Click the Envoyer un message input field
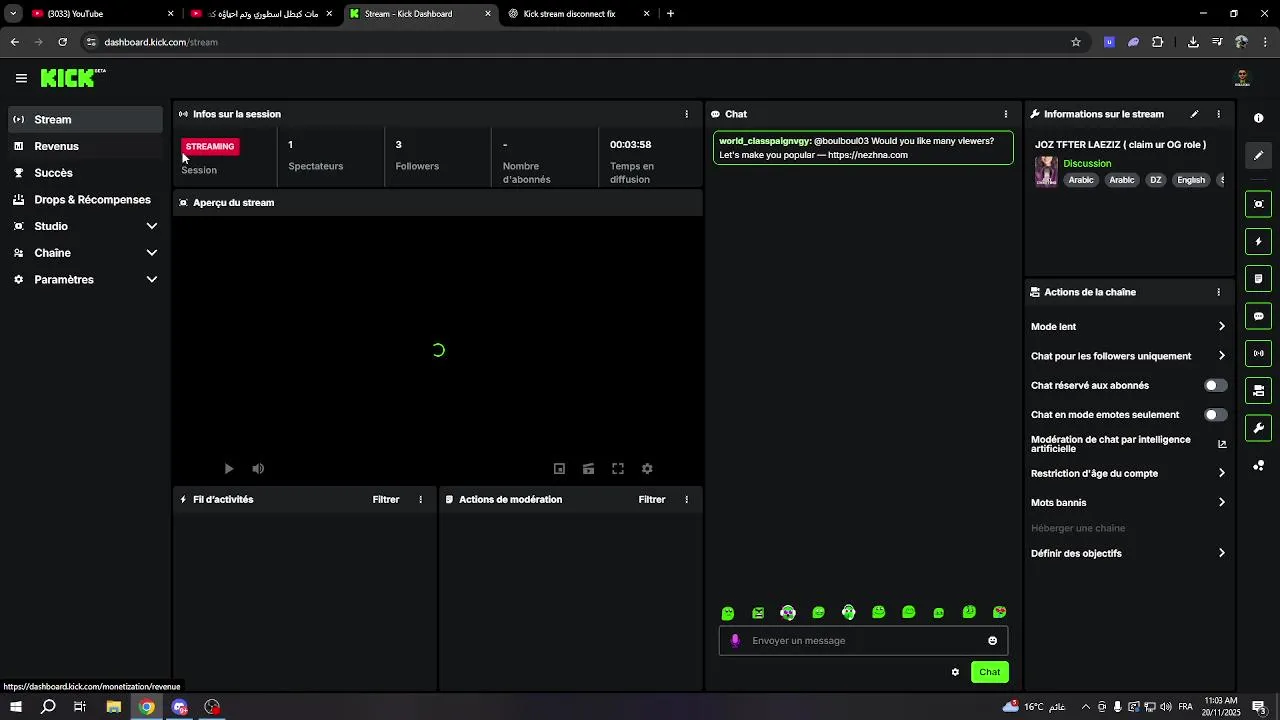 [863, 641]
